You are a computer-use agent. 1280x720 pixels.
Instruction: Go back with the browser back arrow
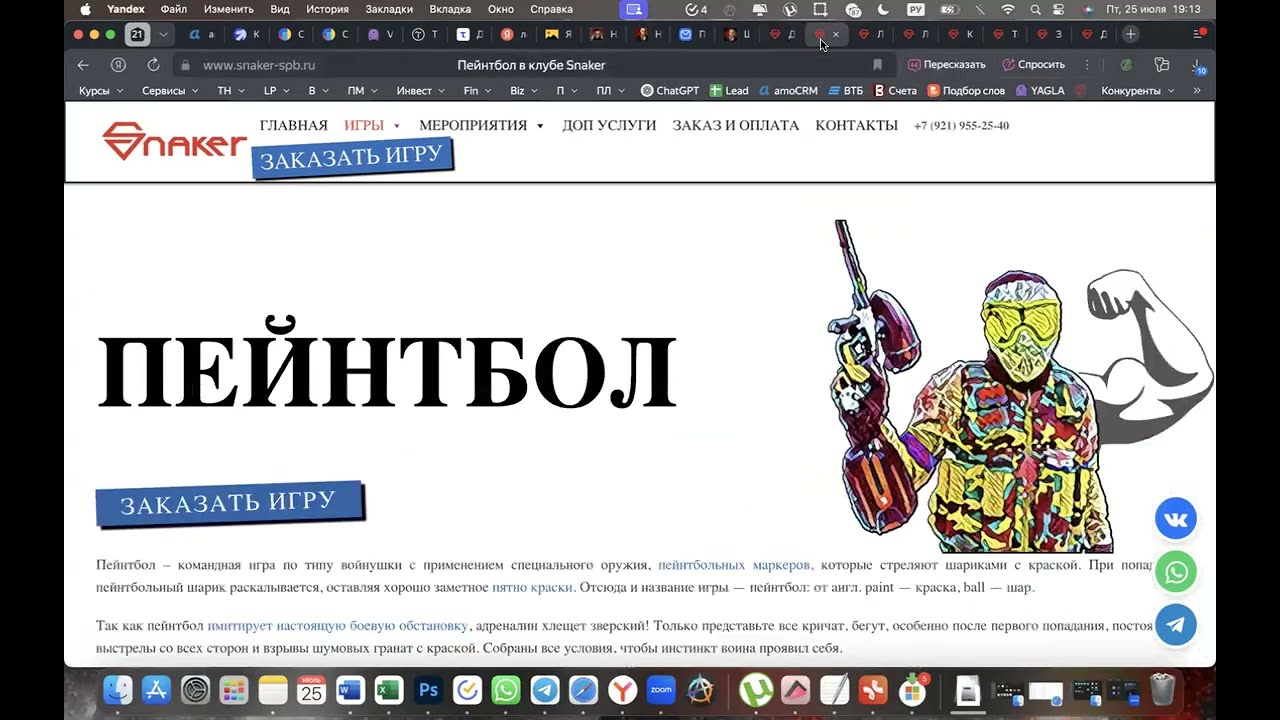click(83, 65)
